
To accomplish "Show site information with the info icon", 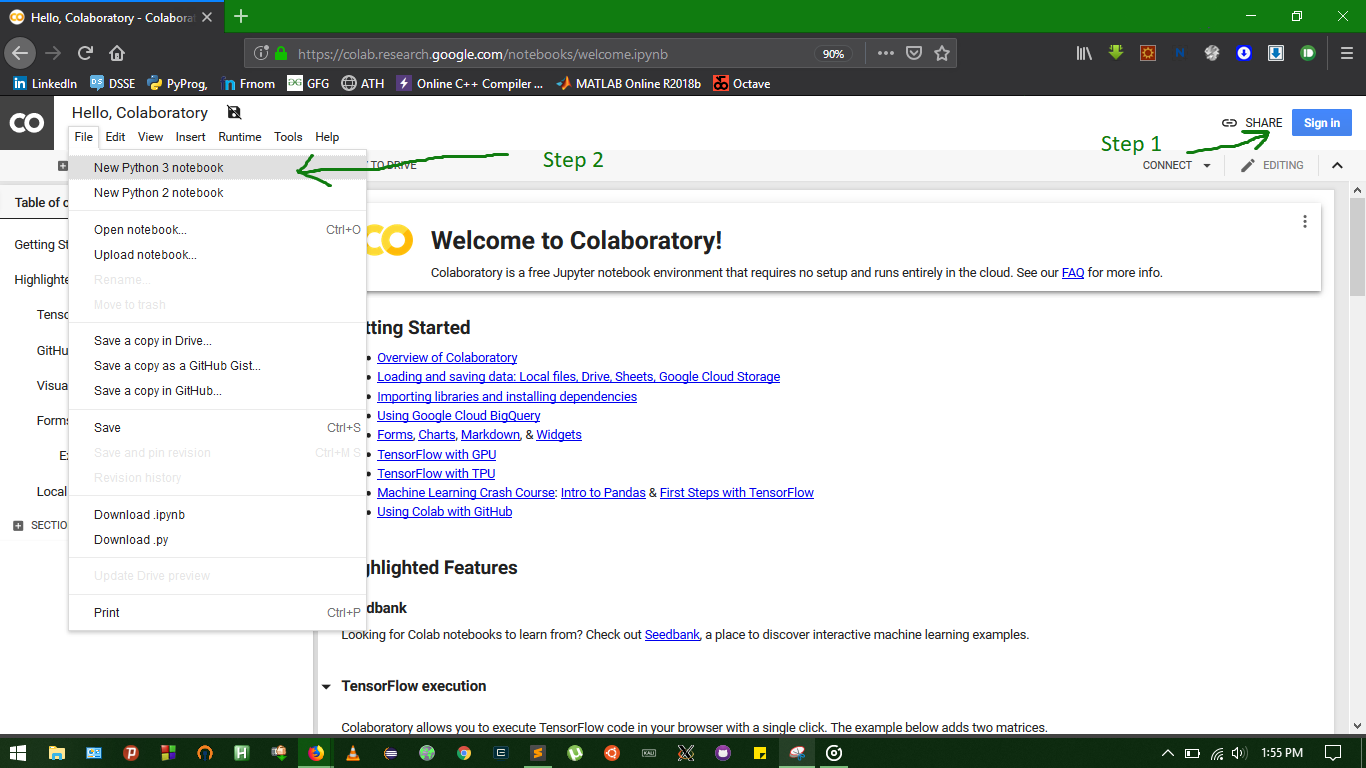I will (261, 53).
